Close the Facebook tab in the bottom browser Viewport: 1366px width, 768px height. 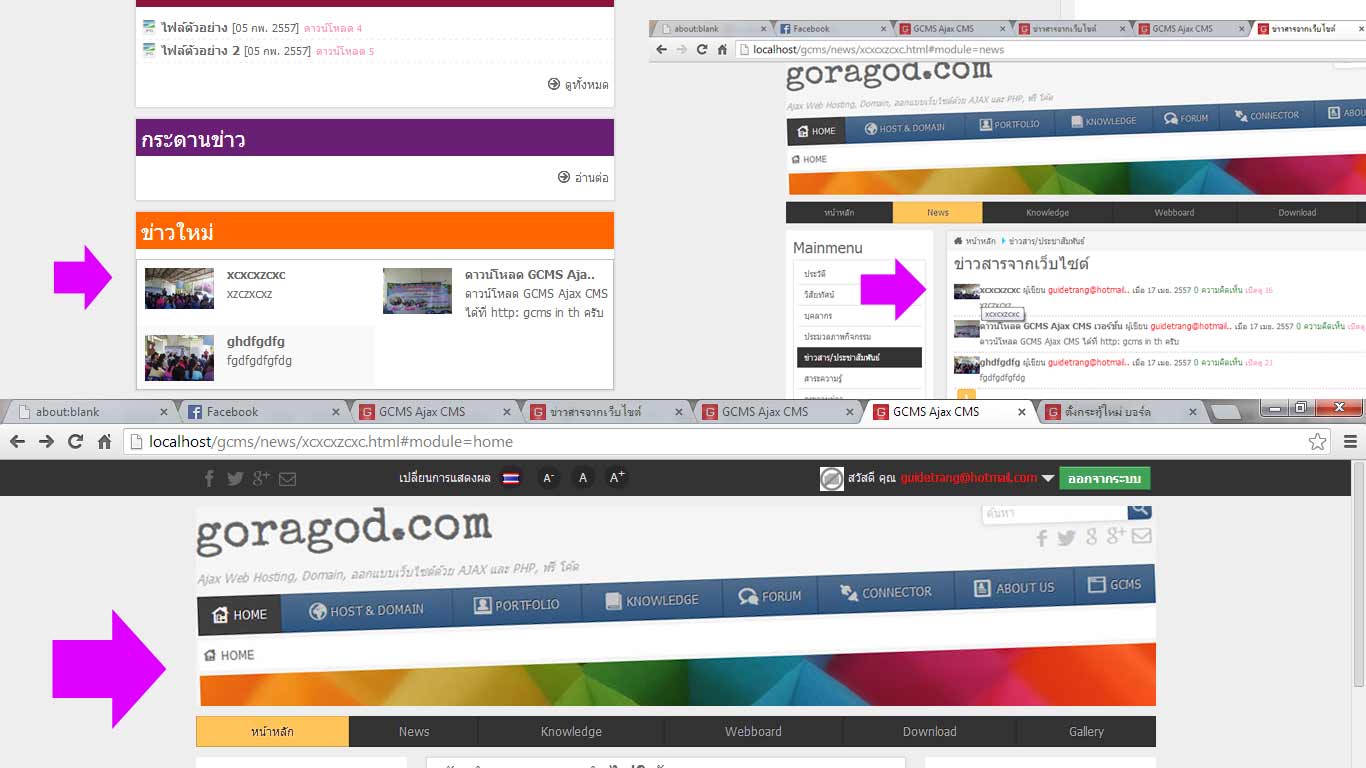pyautogui.click(x=335, y=412)
